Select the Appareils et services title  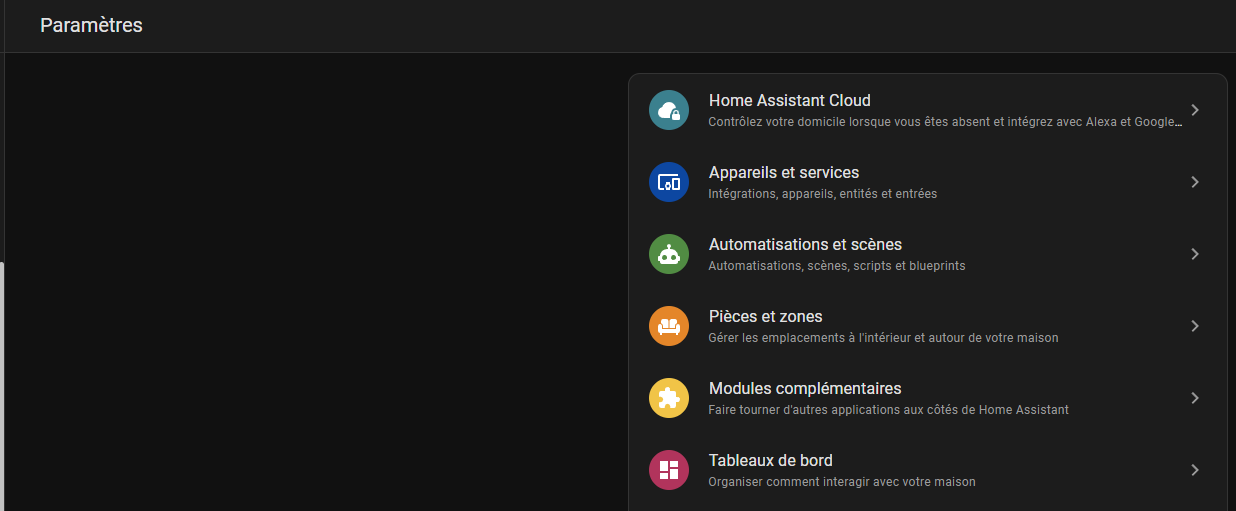point(784,172)
